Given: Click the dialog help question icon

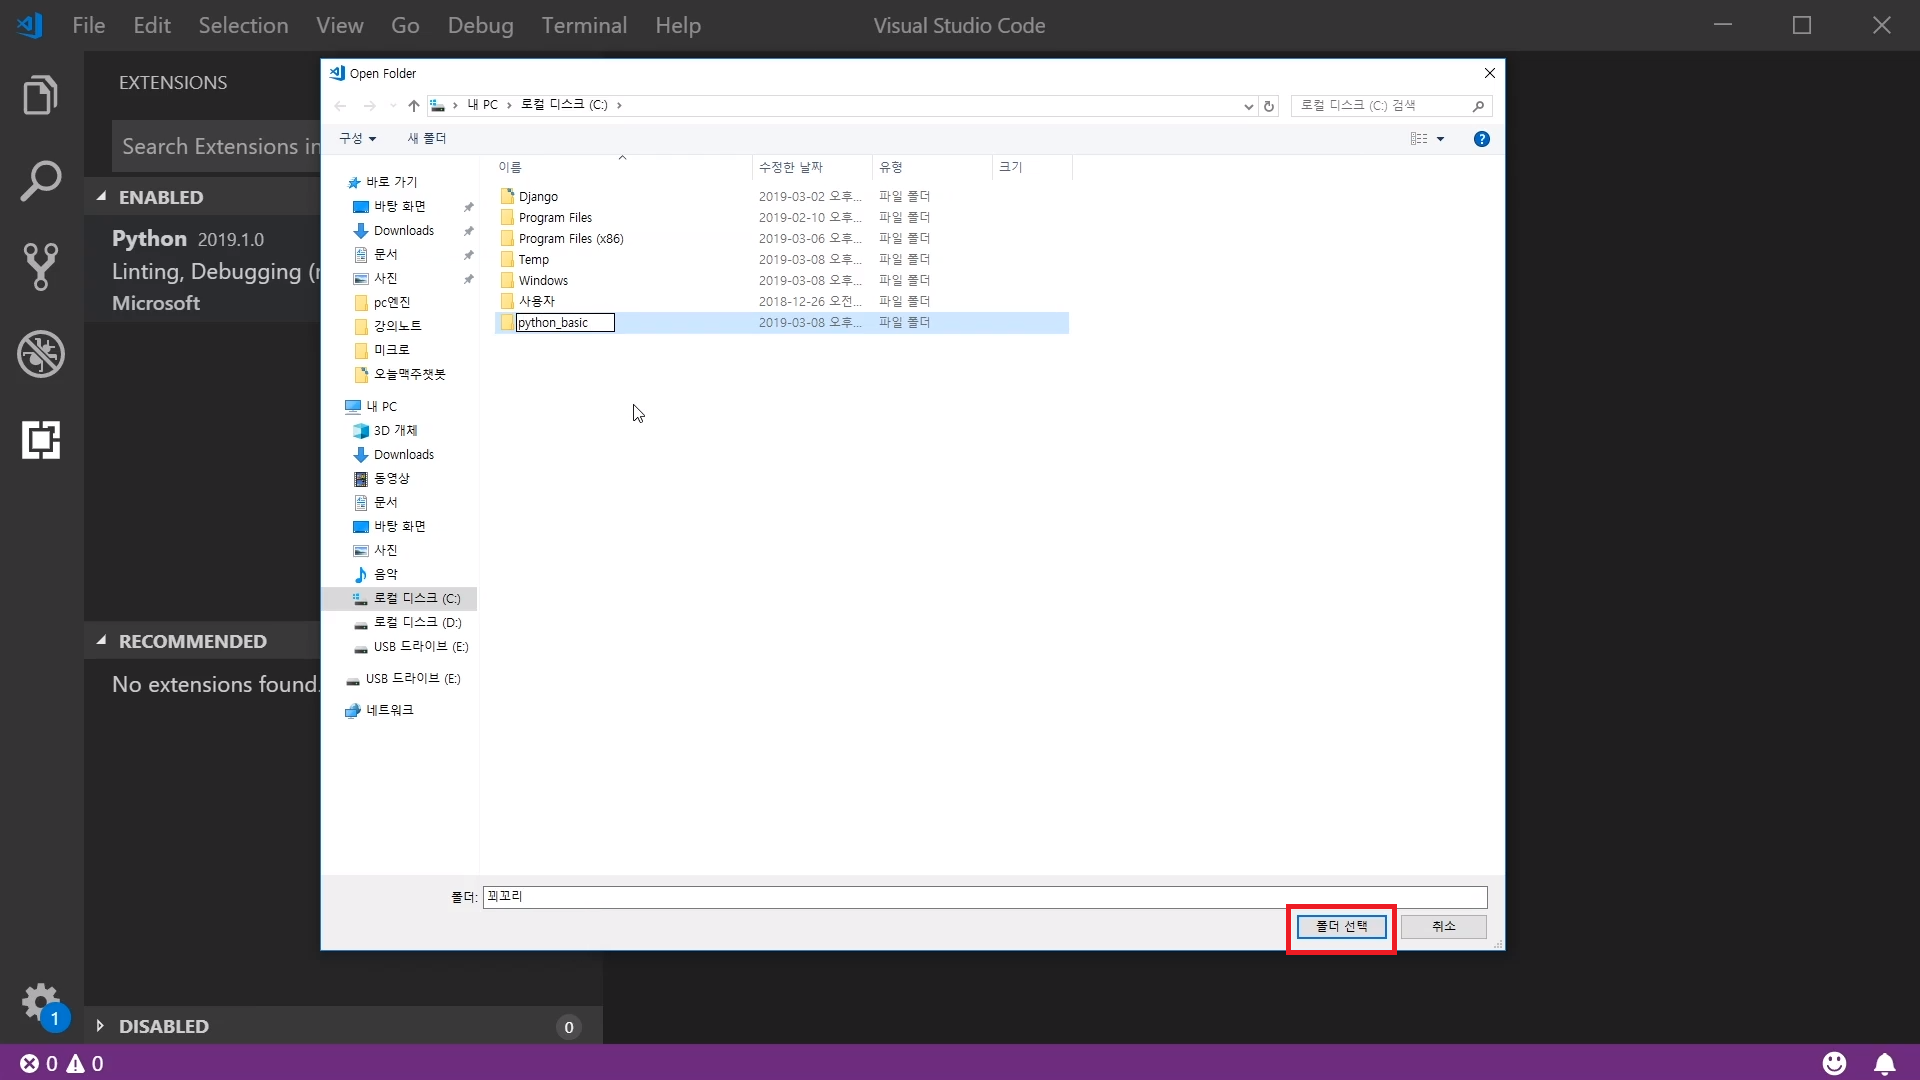Looking at the screenshot, I should coord(1482,139).
